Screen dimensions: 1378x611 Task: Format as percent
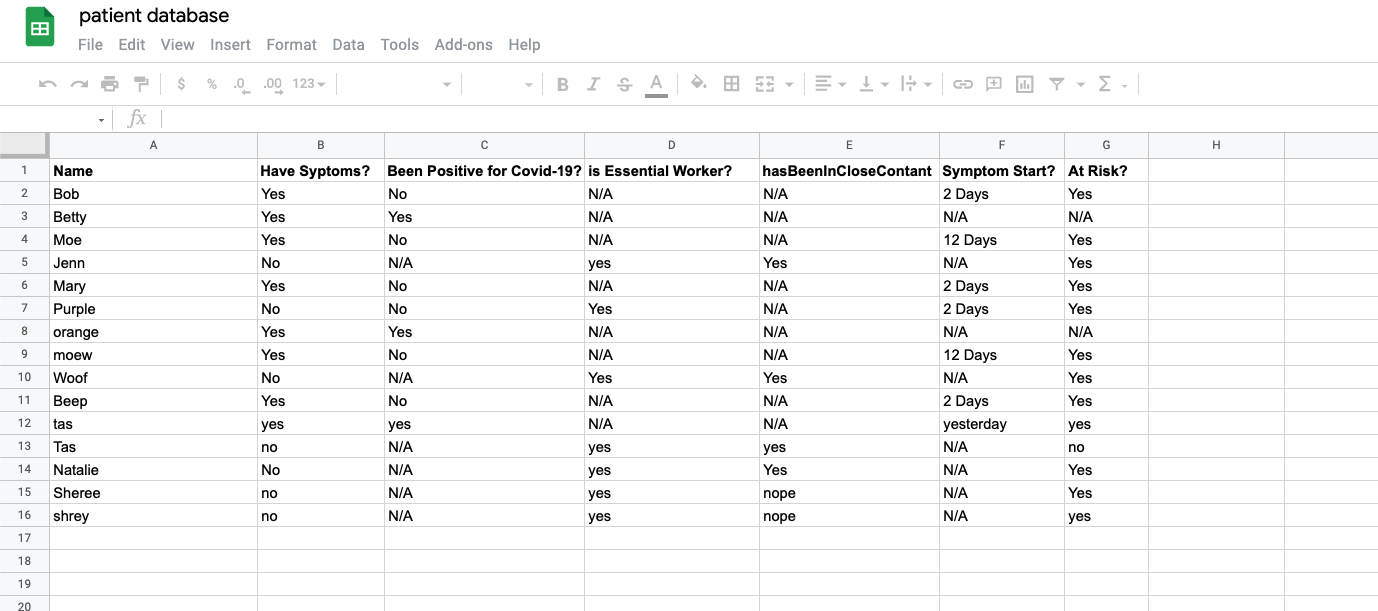pos(212,85)
